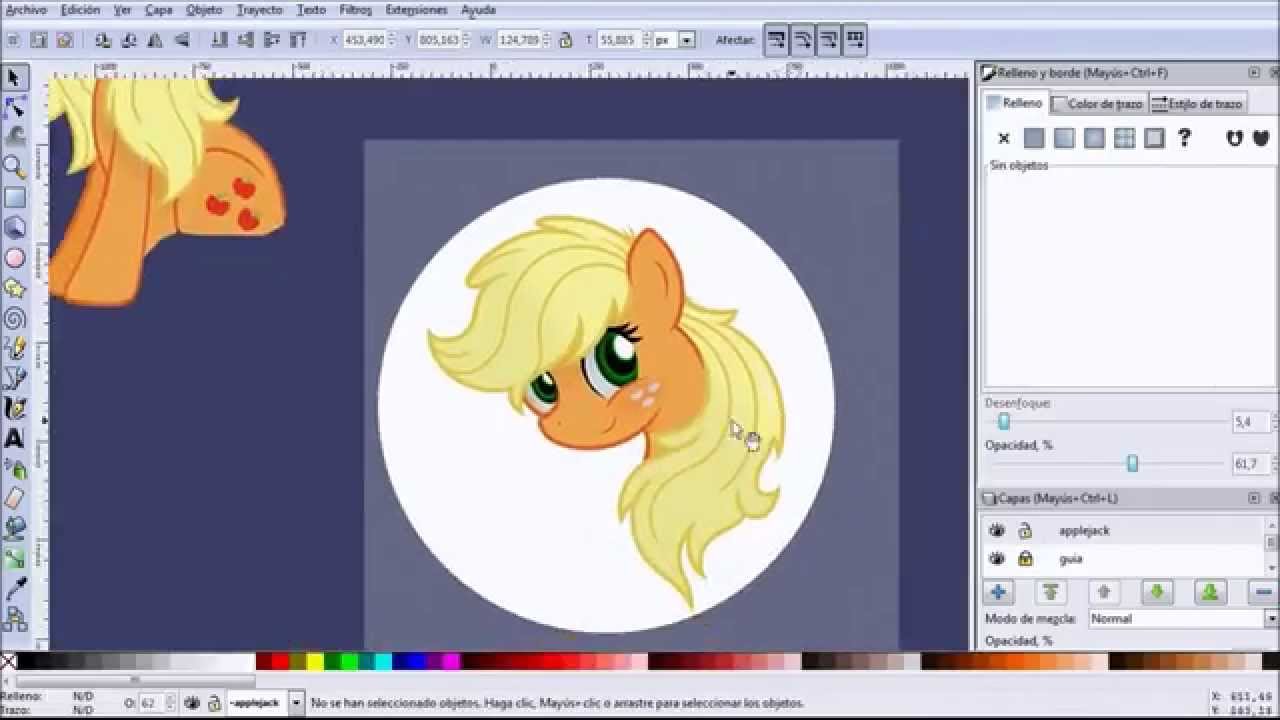The image size is (1280, 720).
Task: Click the rotate 90° counter-clockwise icon
Action: click(x=103, y=40)
